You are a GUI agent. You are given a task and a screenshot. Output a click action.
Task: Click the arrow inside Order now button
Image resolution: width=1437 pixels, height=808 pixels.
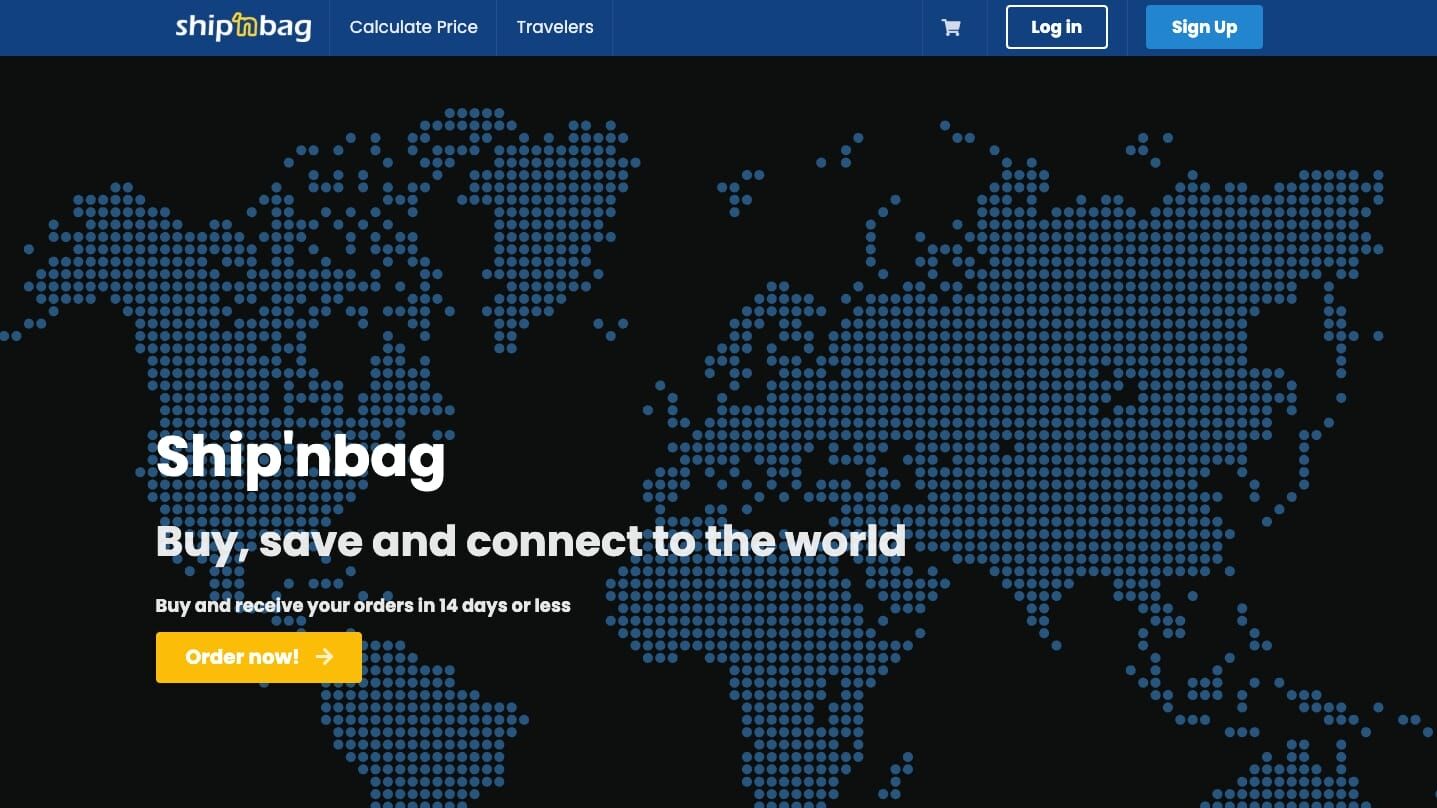(324, 657)
